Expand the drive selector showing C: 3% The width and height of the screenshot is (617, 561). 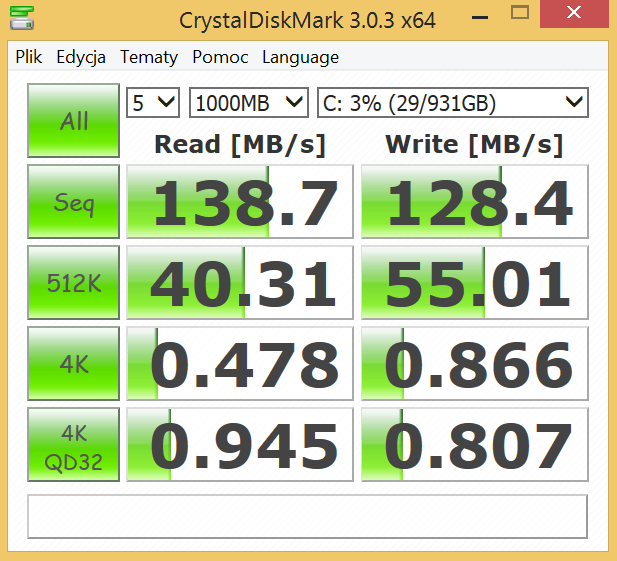point(453,103)
